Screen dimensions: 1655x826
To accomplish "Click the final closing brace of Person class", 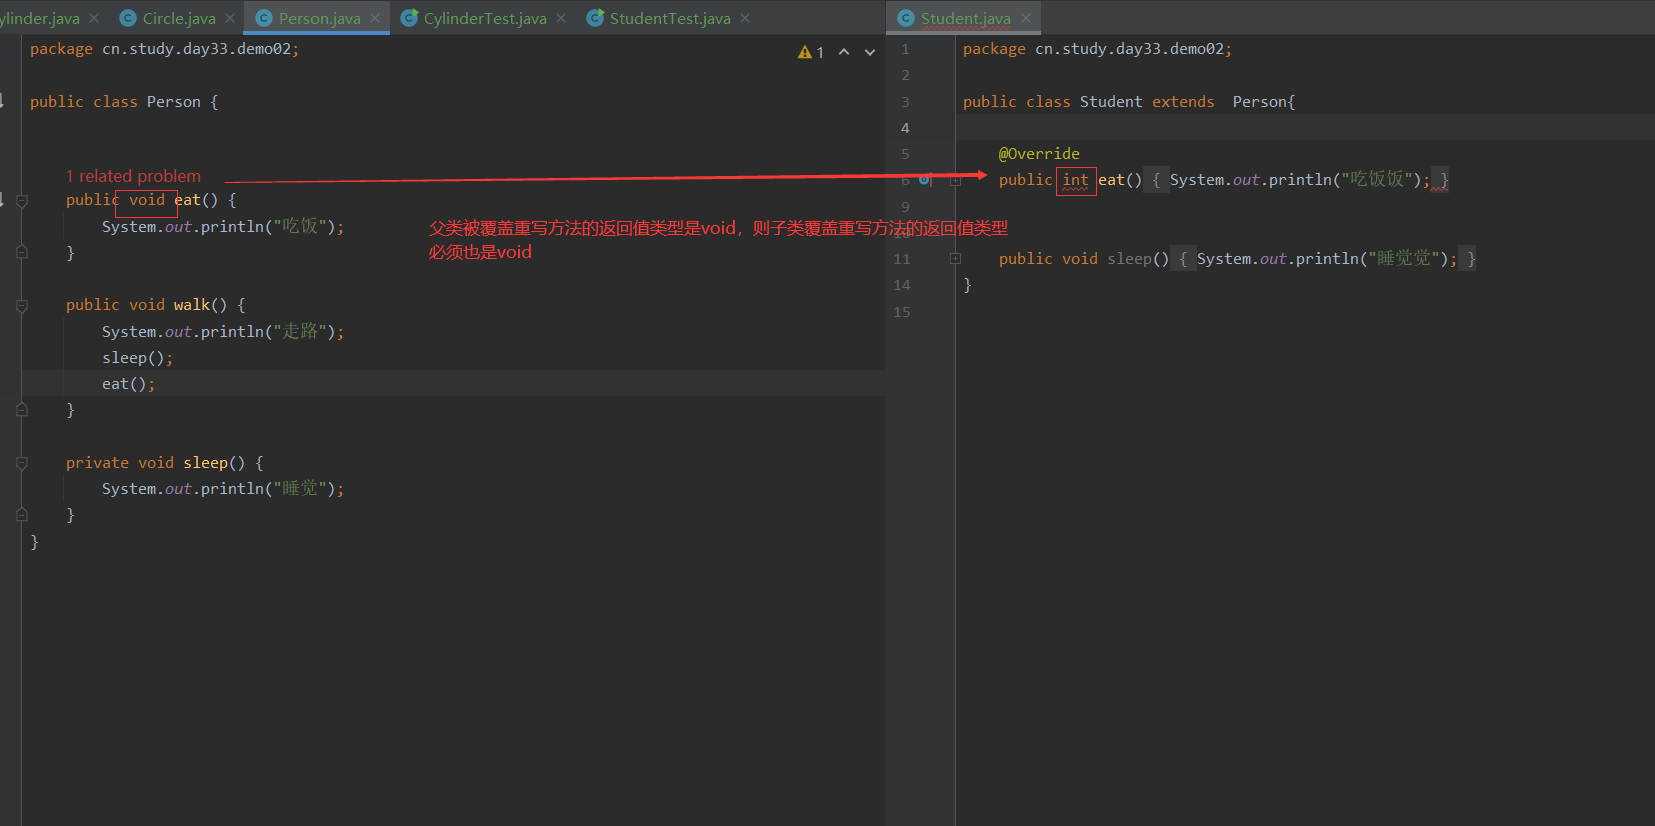I will click(34, 541).
